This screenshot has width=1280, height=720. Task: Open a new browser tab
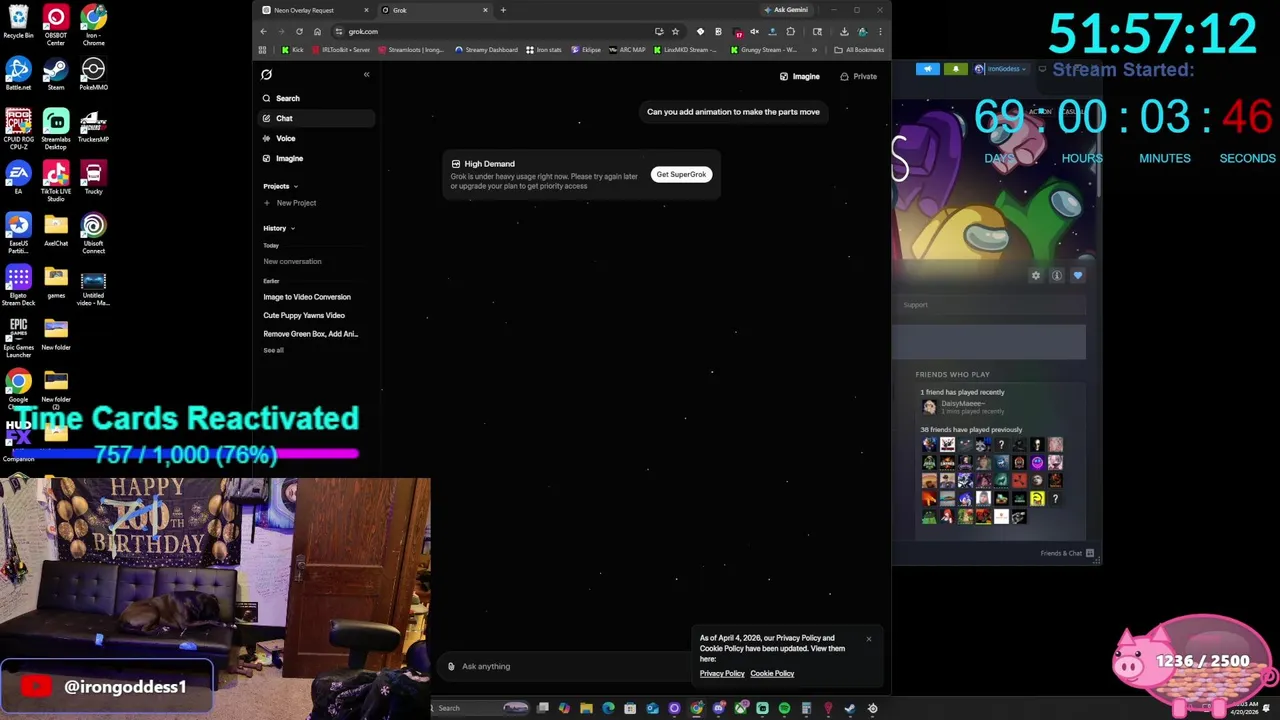(503, 10)
